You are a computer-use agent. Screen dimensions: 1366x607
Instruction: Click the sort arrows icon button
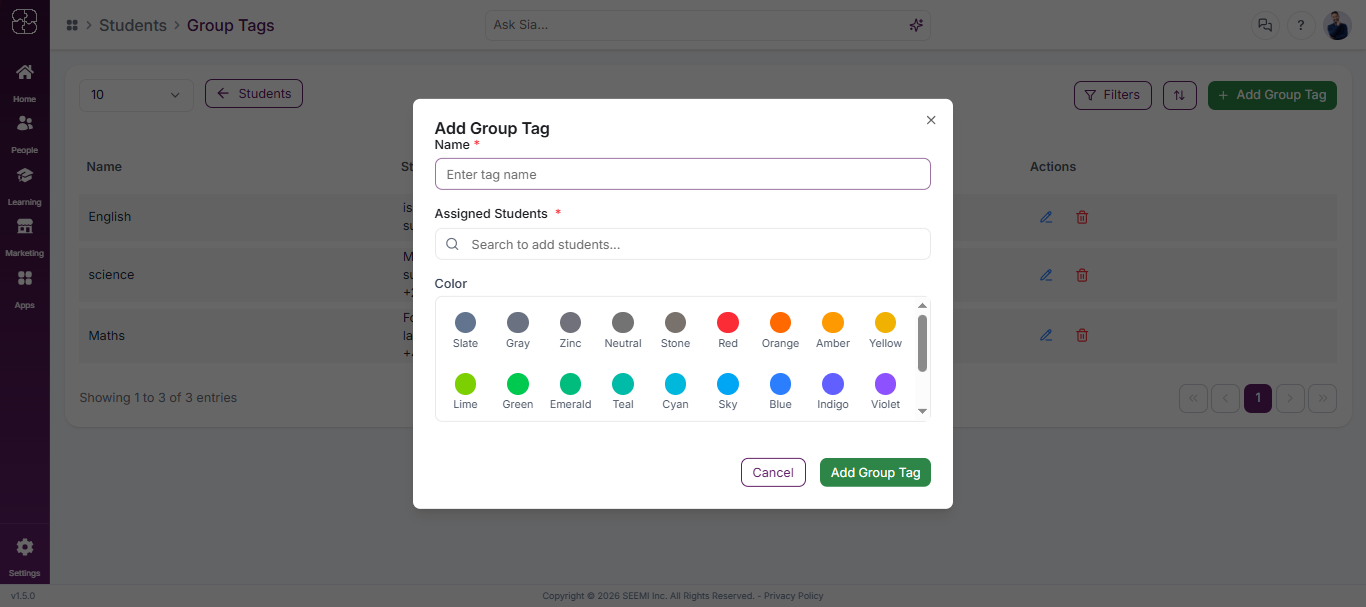[x=1180, y=95]
